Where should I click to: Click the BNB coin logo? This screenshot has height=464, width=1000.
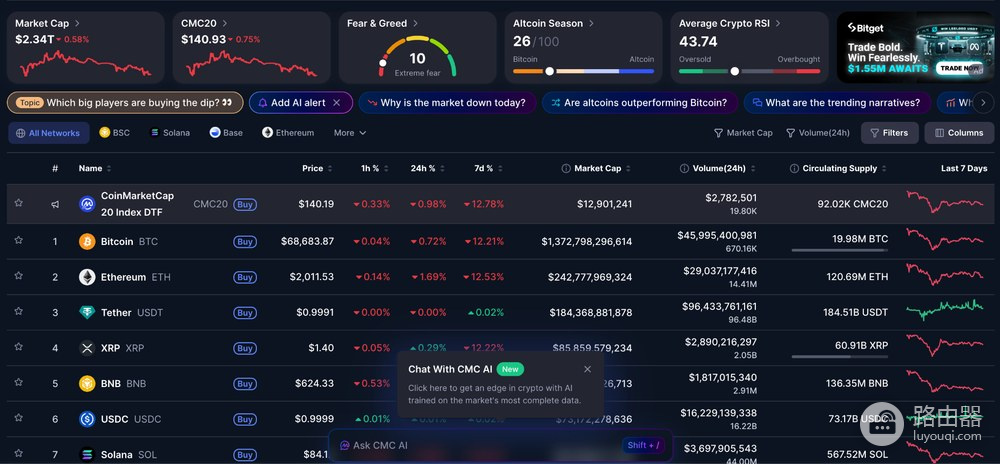87,384
